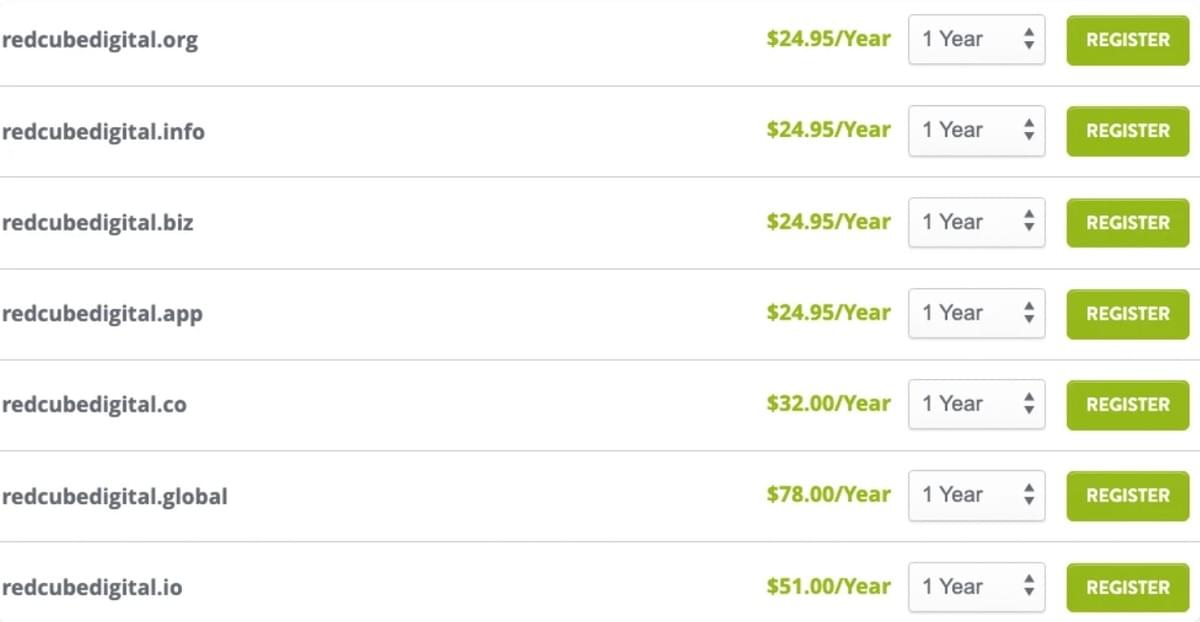Register the redcubedigital.biz domain
Viewport: 1200px width, 622px height.
coord(1127,223)
